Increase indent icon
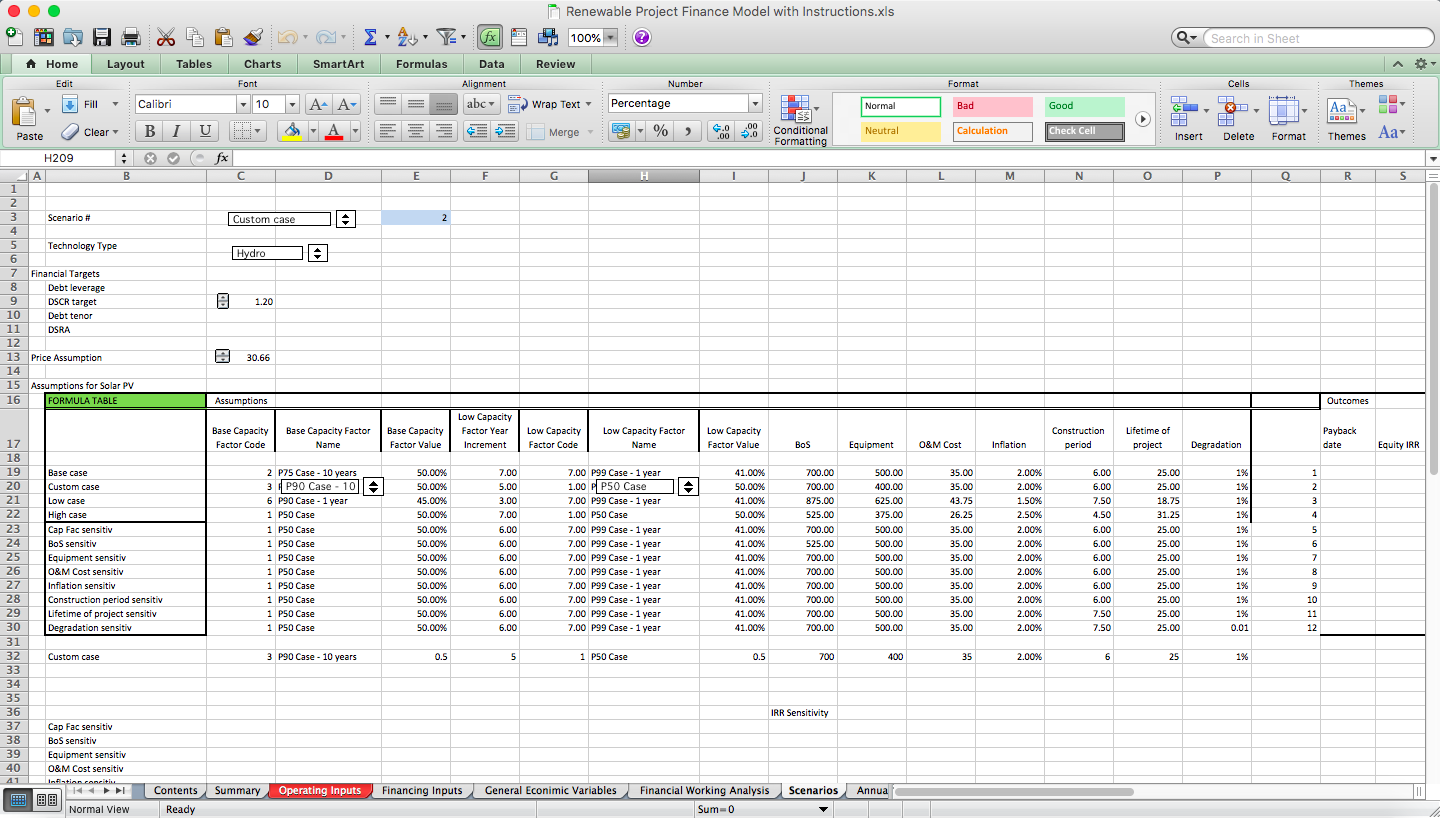The image size is (1440, 818). coord(506,131)
